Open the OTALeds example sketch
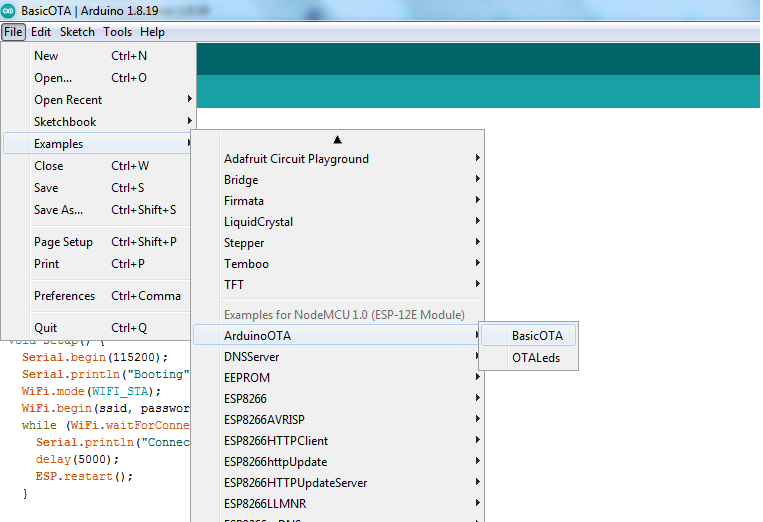The image size is (763, 522). coord(528,358)
